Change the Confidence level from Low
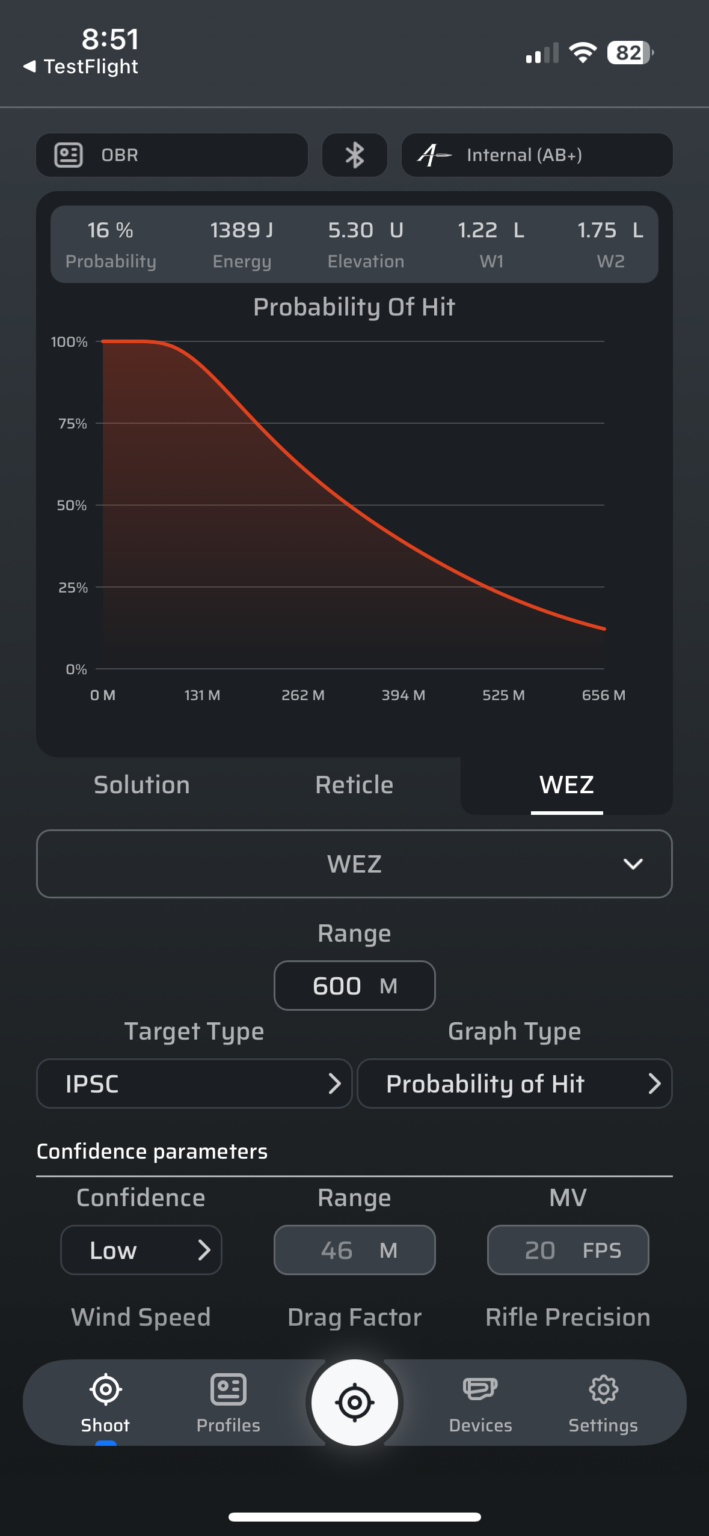 (140, 1250)
